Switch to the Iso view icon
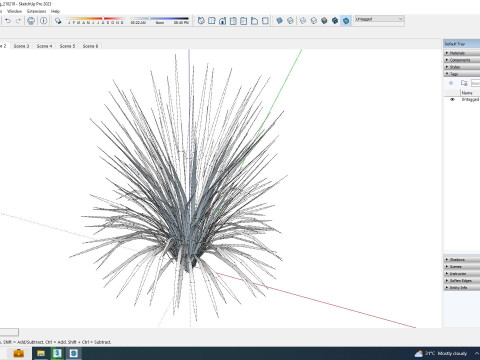480x360 pixels. (201, 21)
